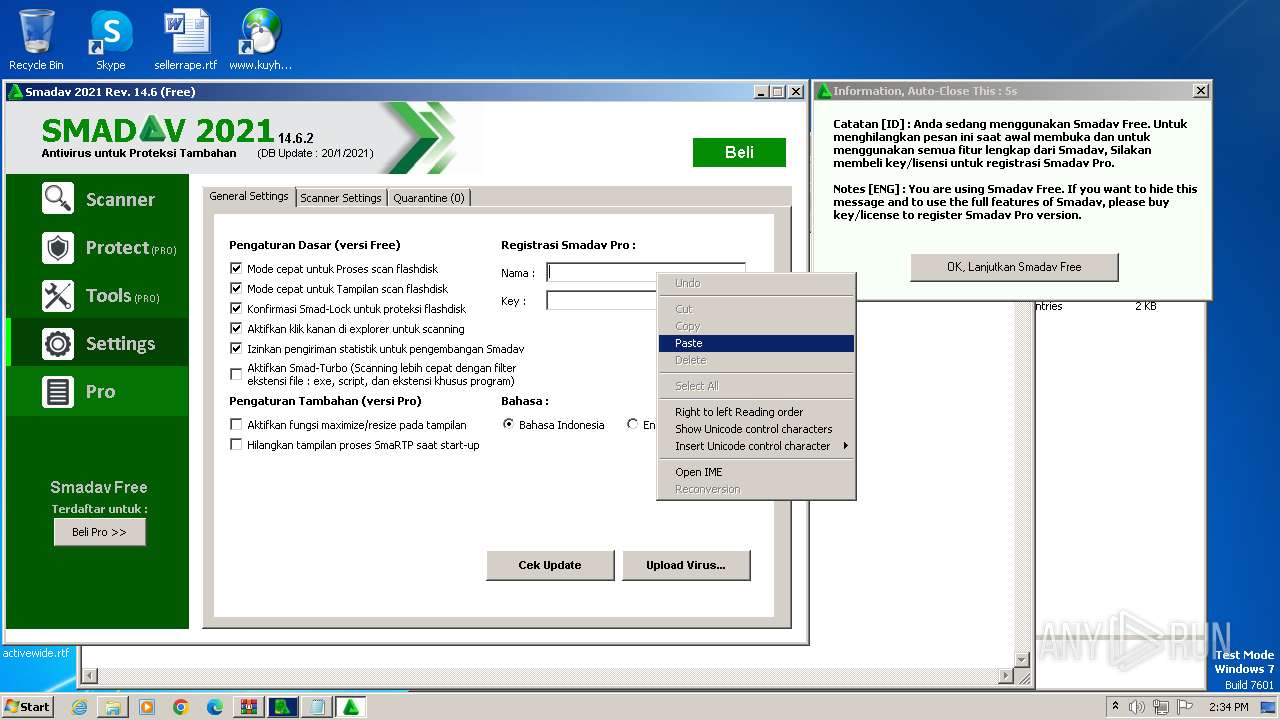Toggle Aktifkan klik kanan di explorer
The height and width of the screenshot is (720, 1280).
click(236, 328)
